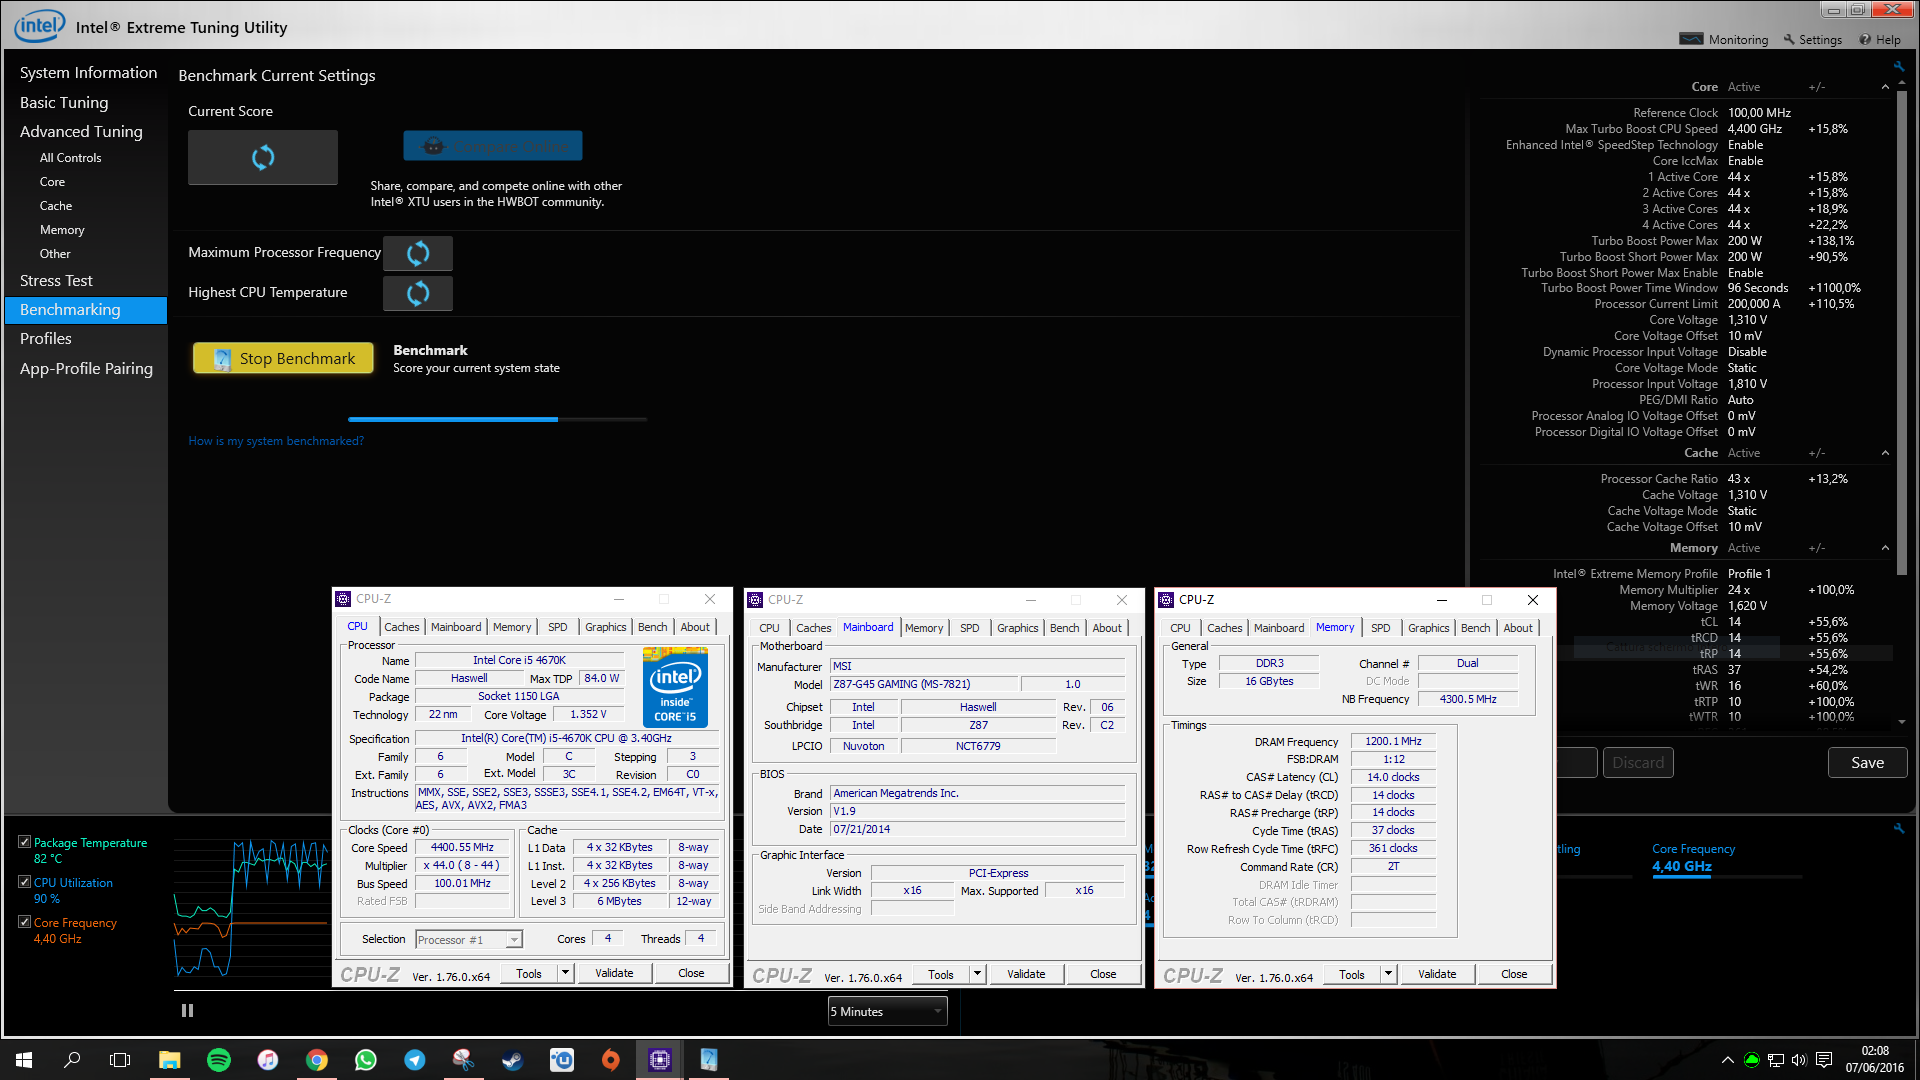Save the tuning settings
Screen dimensions: 1920x1080
pos(1867,763)
